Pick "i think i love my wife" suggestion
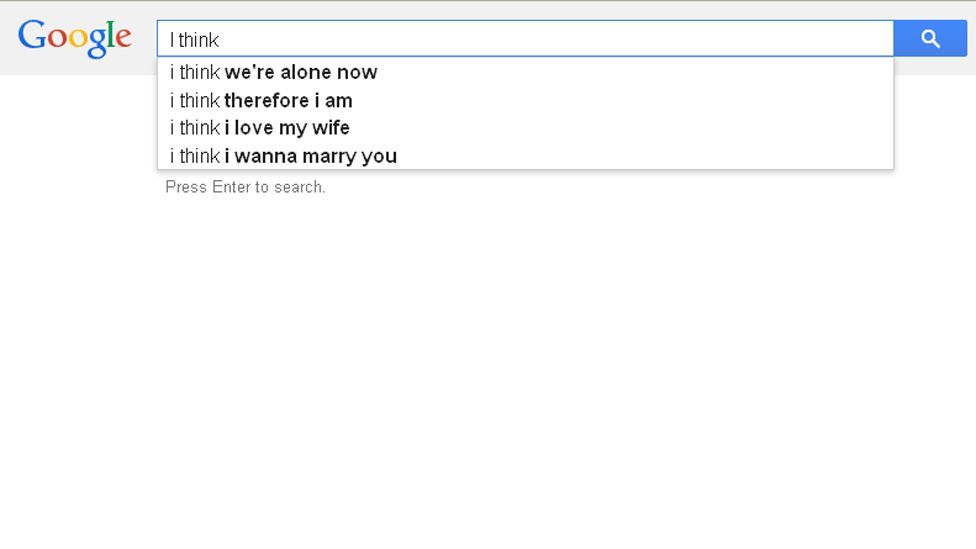 point(525,128)
